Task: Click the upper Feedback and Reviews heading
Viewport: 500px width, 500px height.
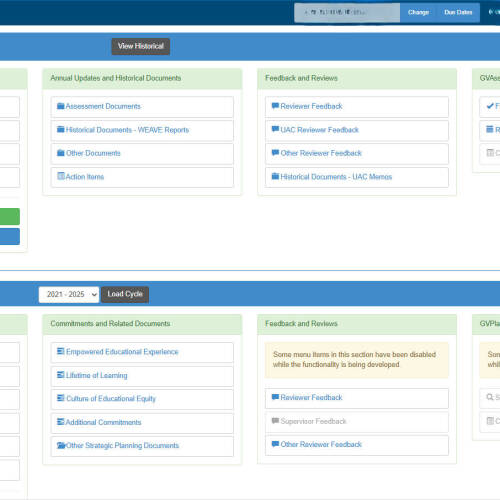Action: [x=301, y=78]
